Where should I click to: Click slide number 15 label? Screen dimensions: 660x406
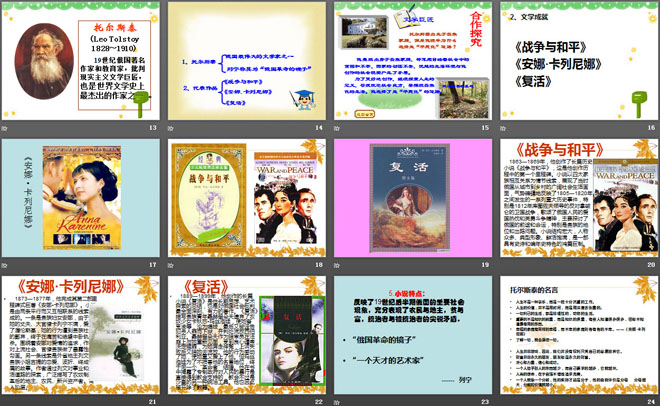click(485, 127)
